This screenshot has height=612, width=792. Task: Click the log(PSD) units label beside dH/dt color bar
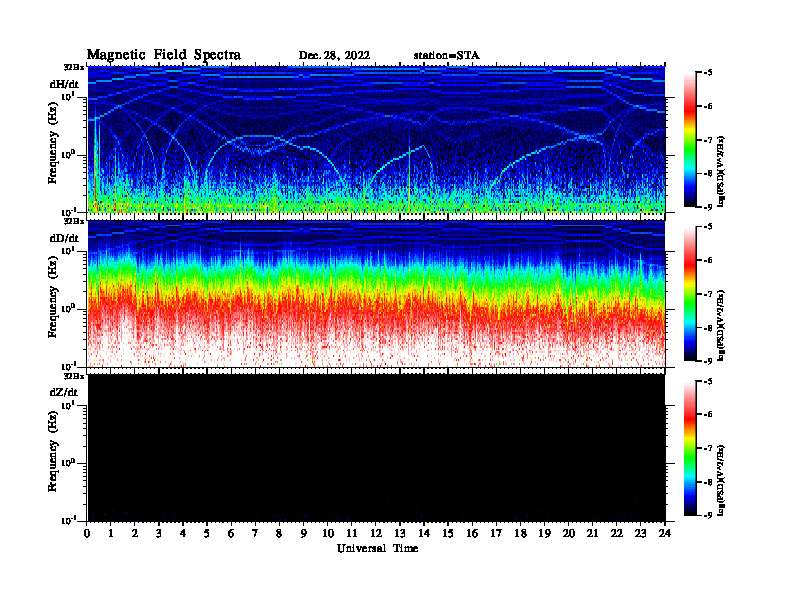[x=722, y=171]
